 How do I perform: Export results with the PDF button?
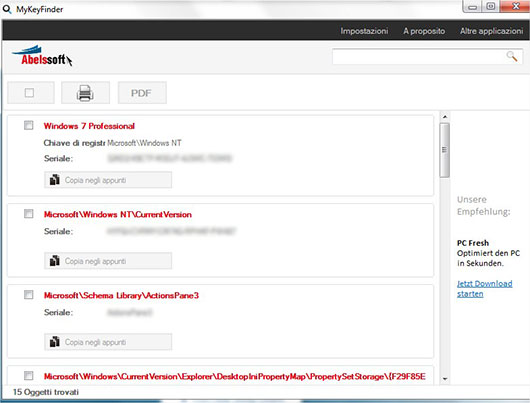tap(142, 93)
